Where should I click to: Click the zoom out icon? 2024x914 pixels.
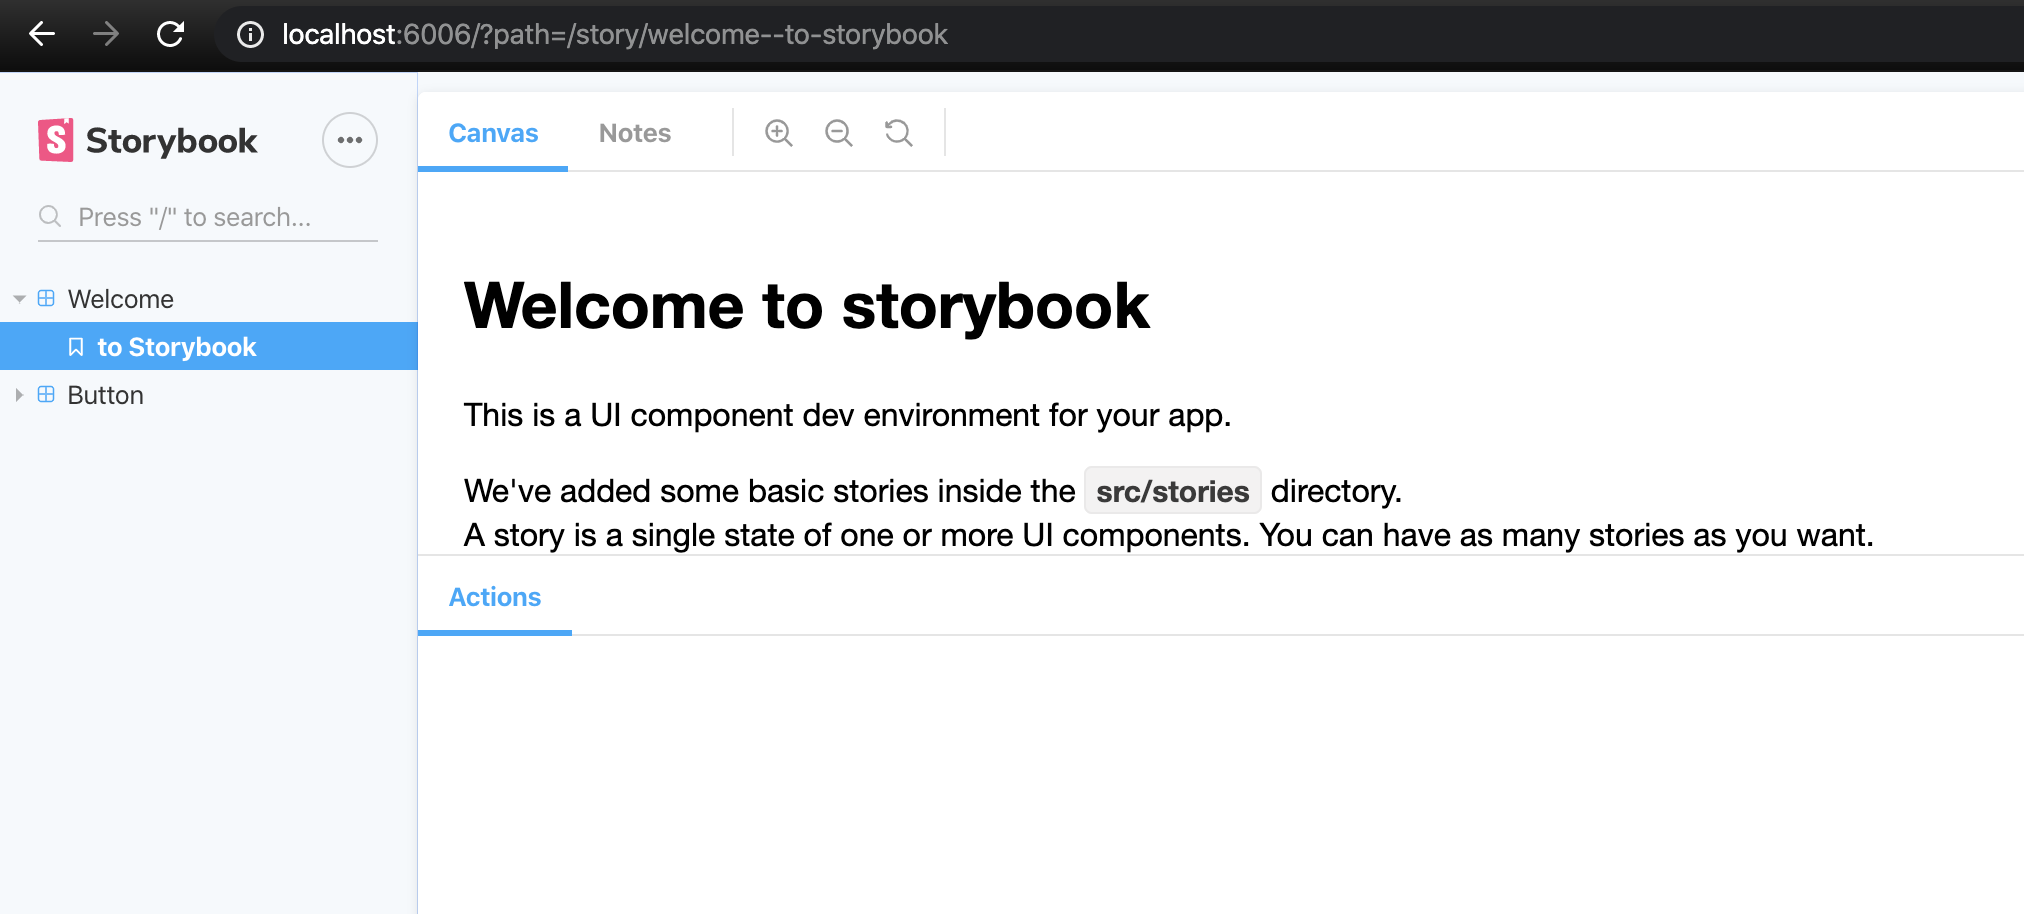click(x=838, y=132)
